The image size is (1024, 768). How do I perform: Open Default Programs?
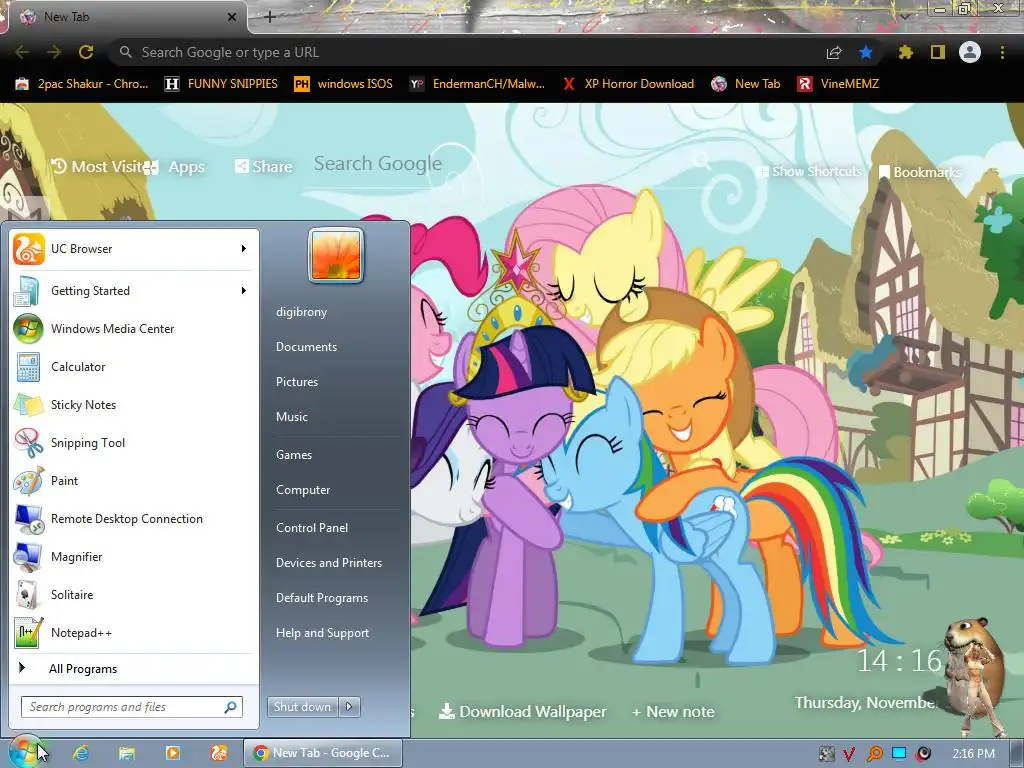(321, 598)
